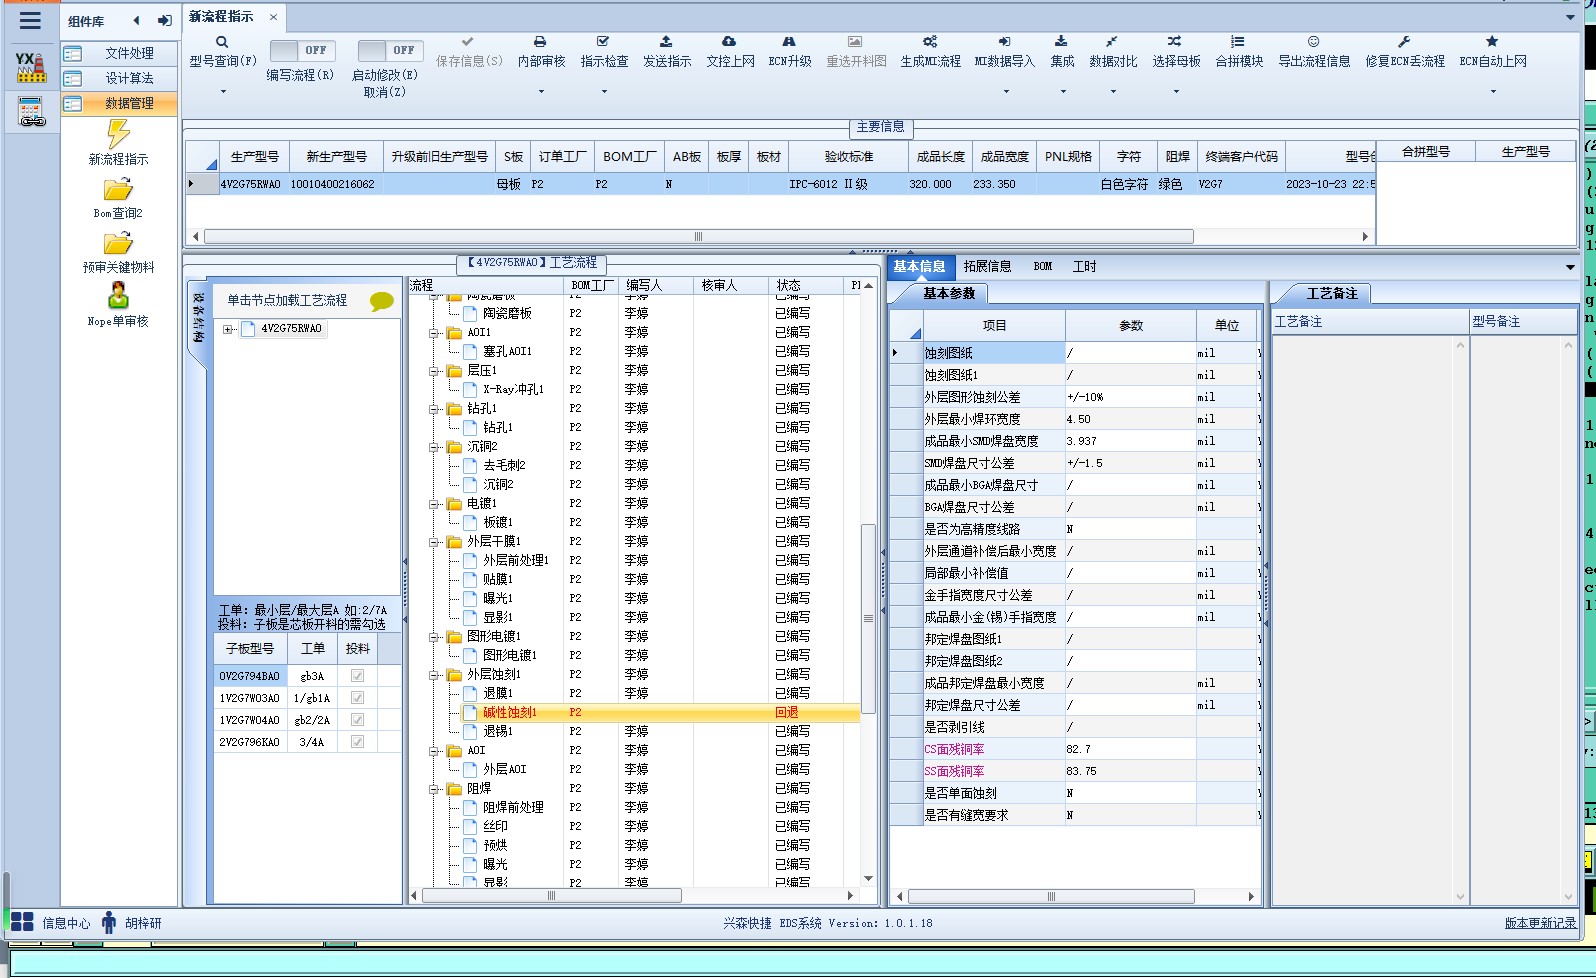1596x978 pixels.
Task: Toggle 投料 checkbox for 1V2G7W04A0
Action: point(357,720)
